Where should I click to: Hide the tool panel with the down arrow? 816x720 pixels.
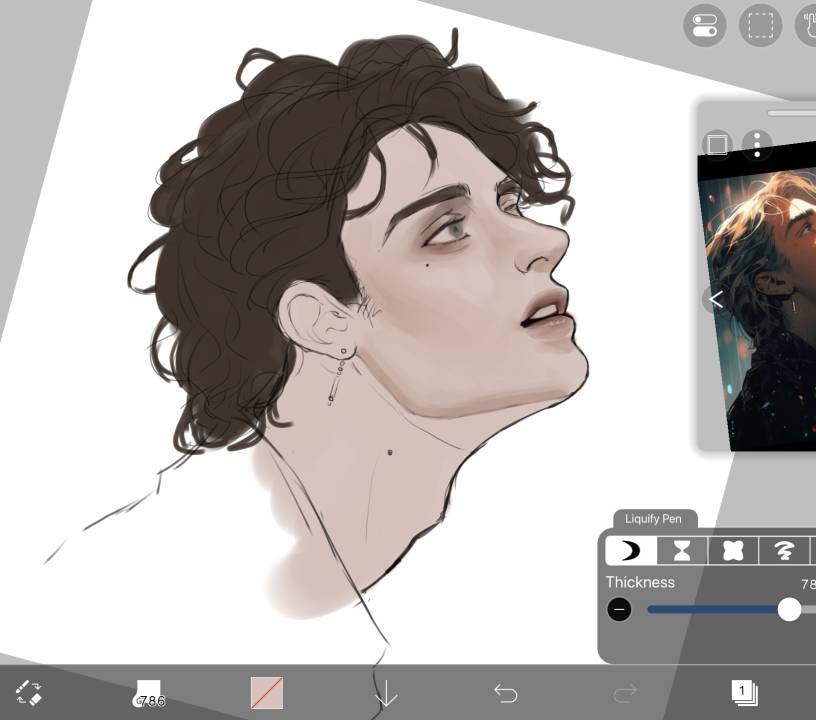click(386, 693)
